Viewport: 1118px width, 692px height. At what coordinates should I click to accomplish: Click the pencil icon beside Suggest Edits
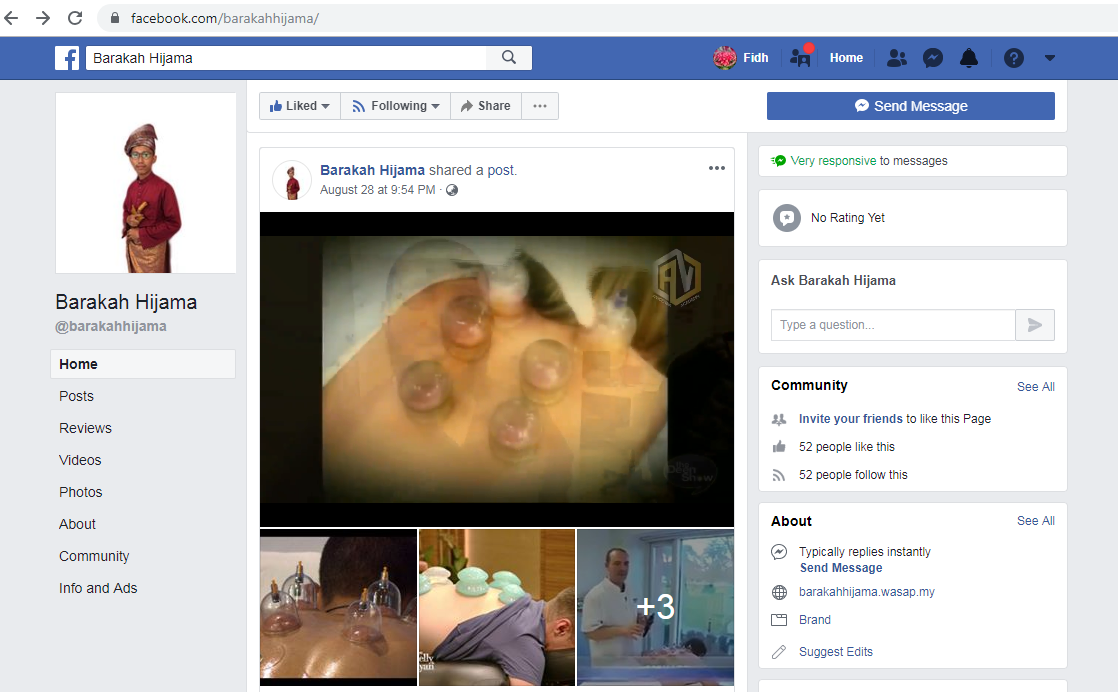coord(779,651)
